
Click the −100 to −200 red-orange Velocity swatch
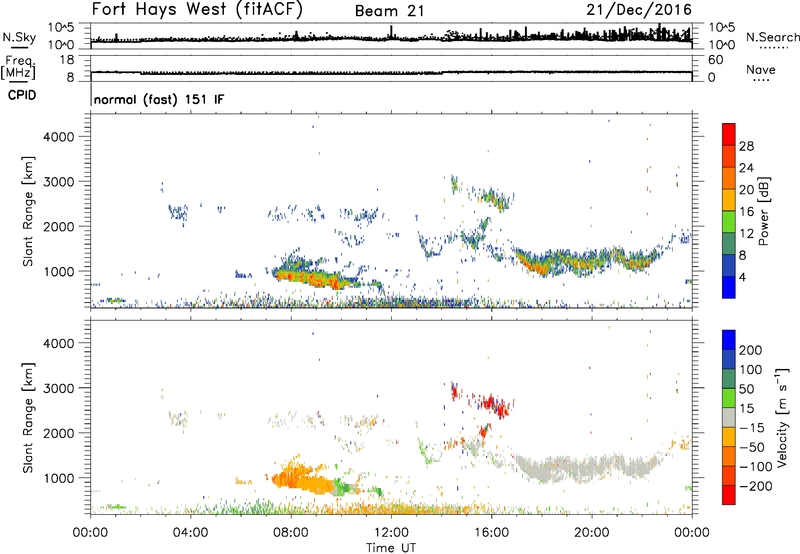729,475
